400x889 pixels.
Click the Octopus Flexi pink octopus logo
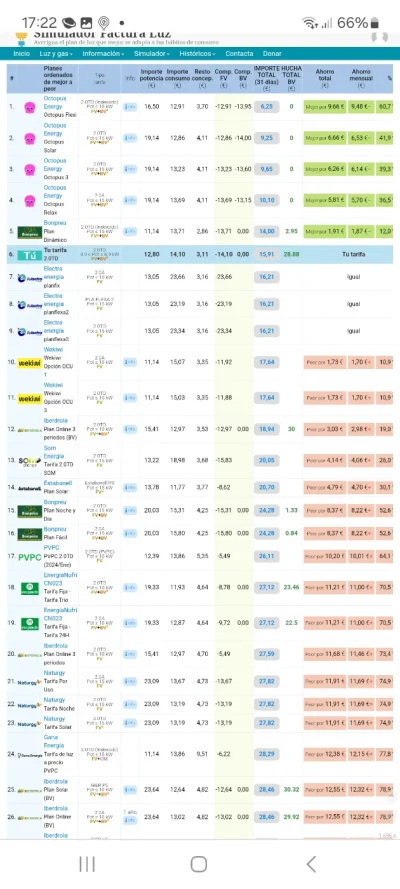[x=29, y=107]
